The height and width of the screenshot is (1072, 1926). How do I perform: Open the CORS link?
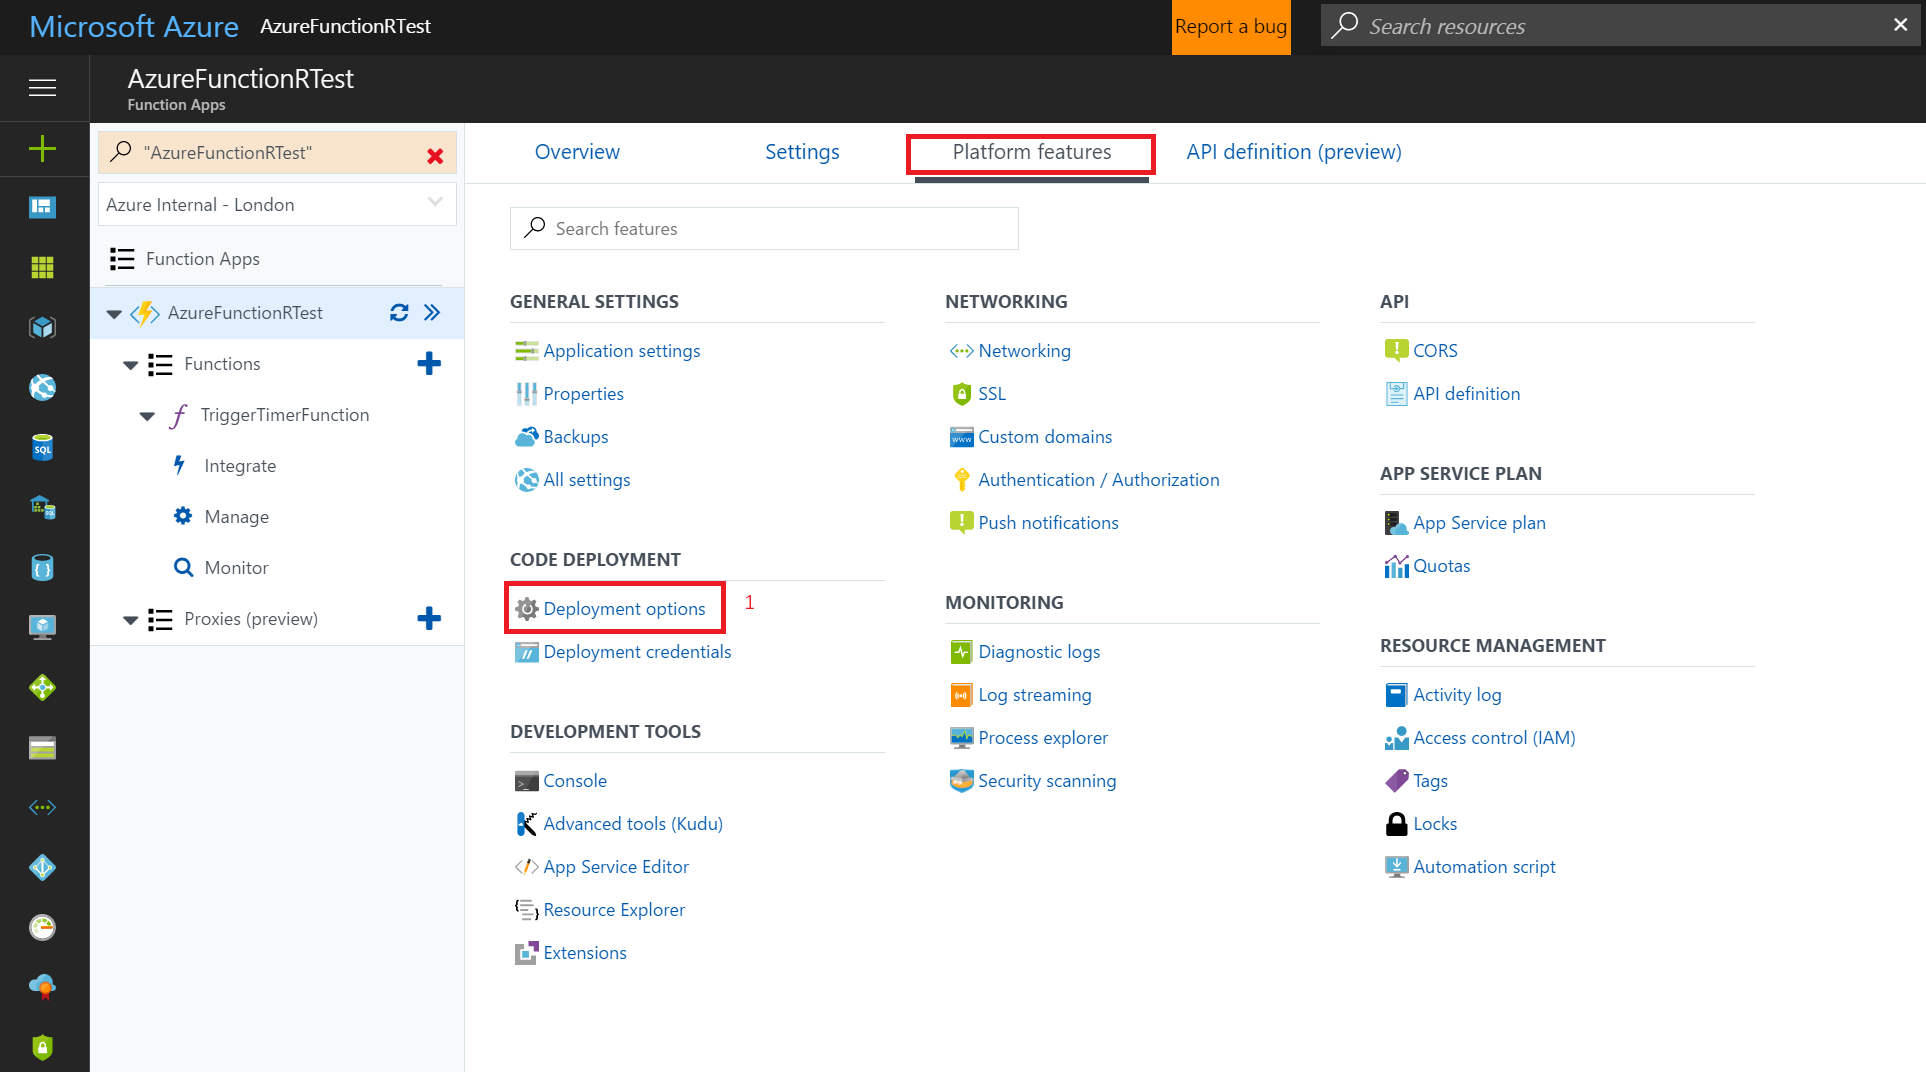point(1435,351)
